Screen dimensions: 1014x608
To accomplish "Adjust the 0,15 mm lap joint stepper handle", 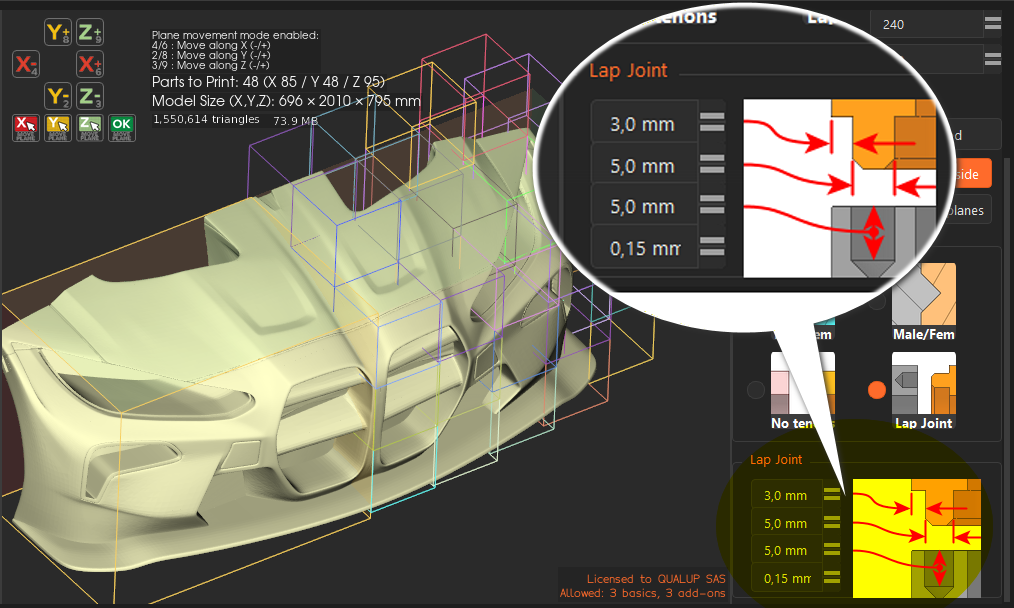I will pyautogui.click(x=832, y=577).
